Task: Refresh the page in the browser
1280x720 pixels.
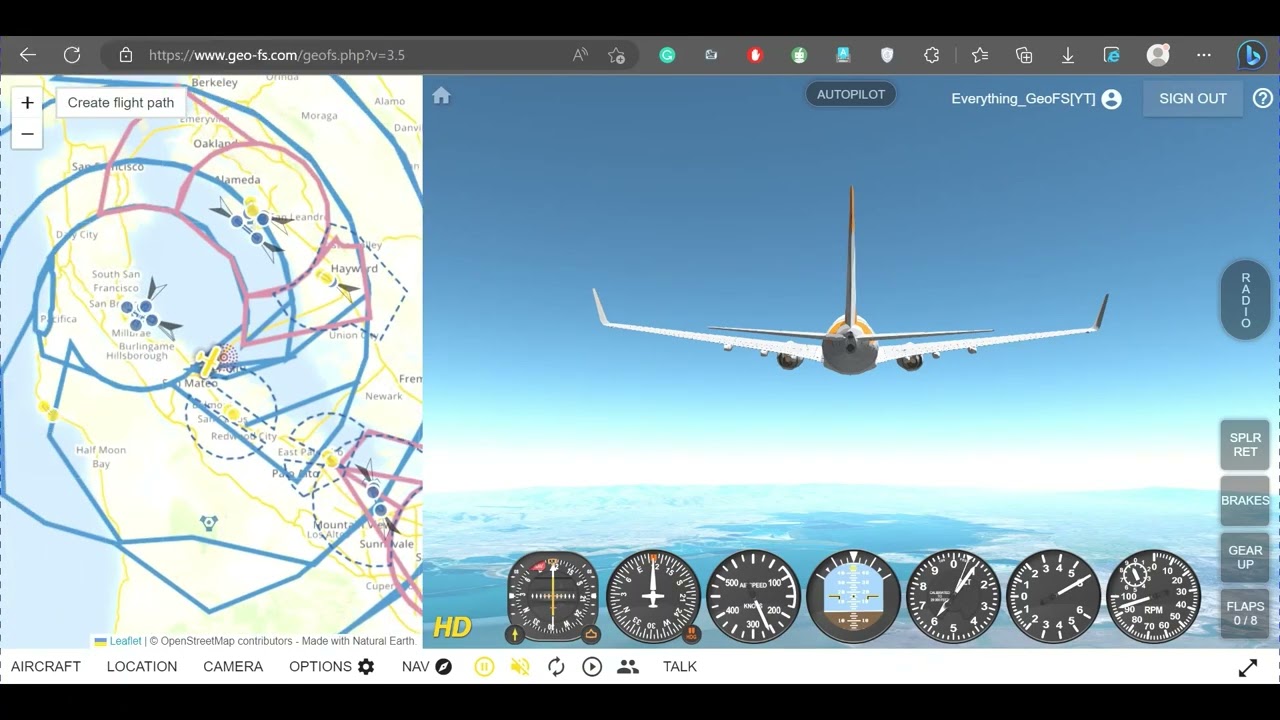Action: [72, 55]
